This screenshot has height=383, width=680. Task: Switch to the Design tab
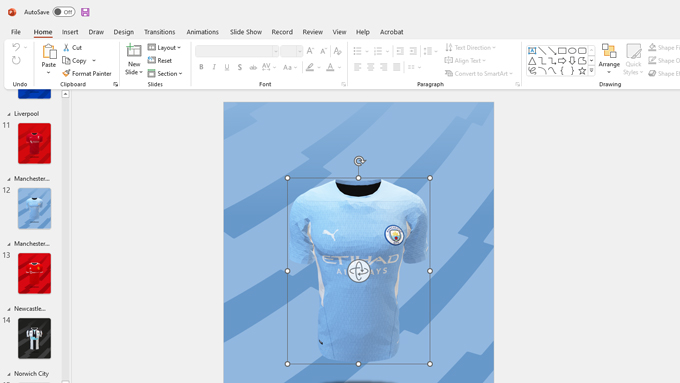(124, 32)
